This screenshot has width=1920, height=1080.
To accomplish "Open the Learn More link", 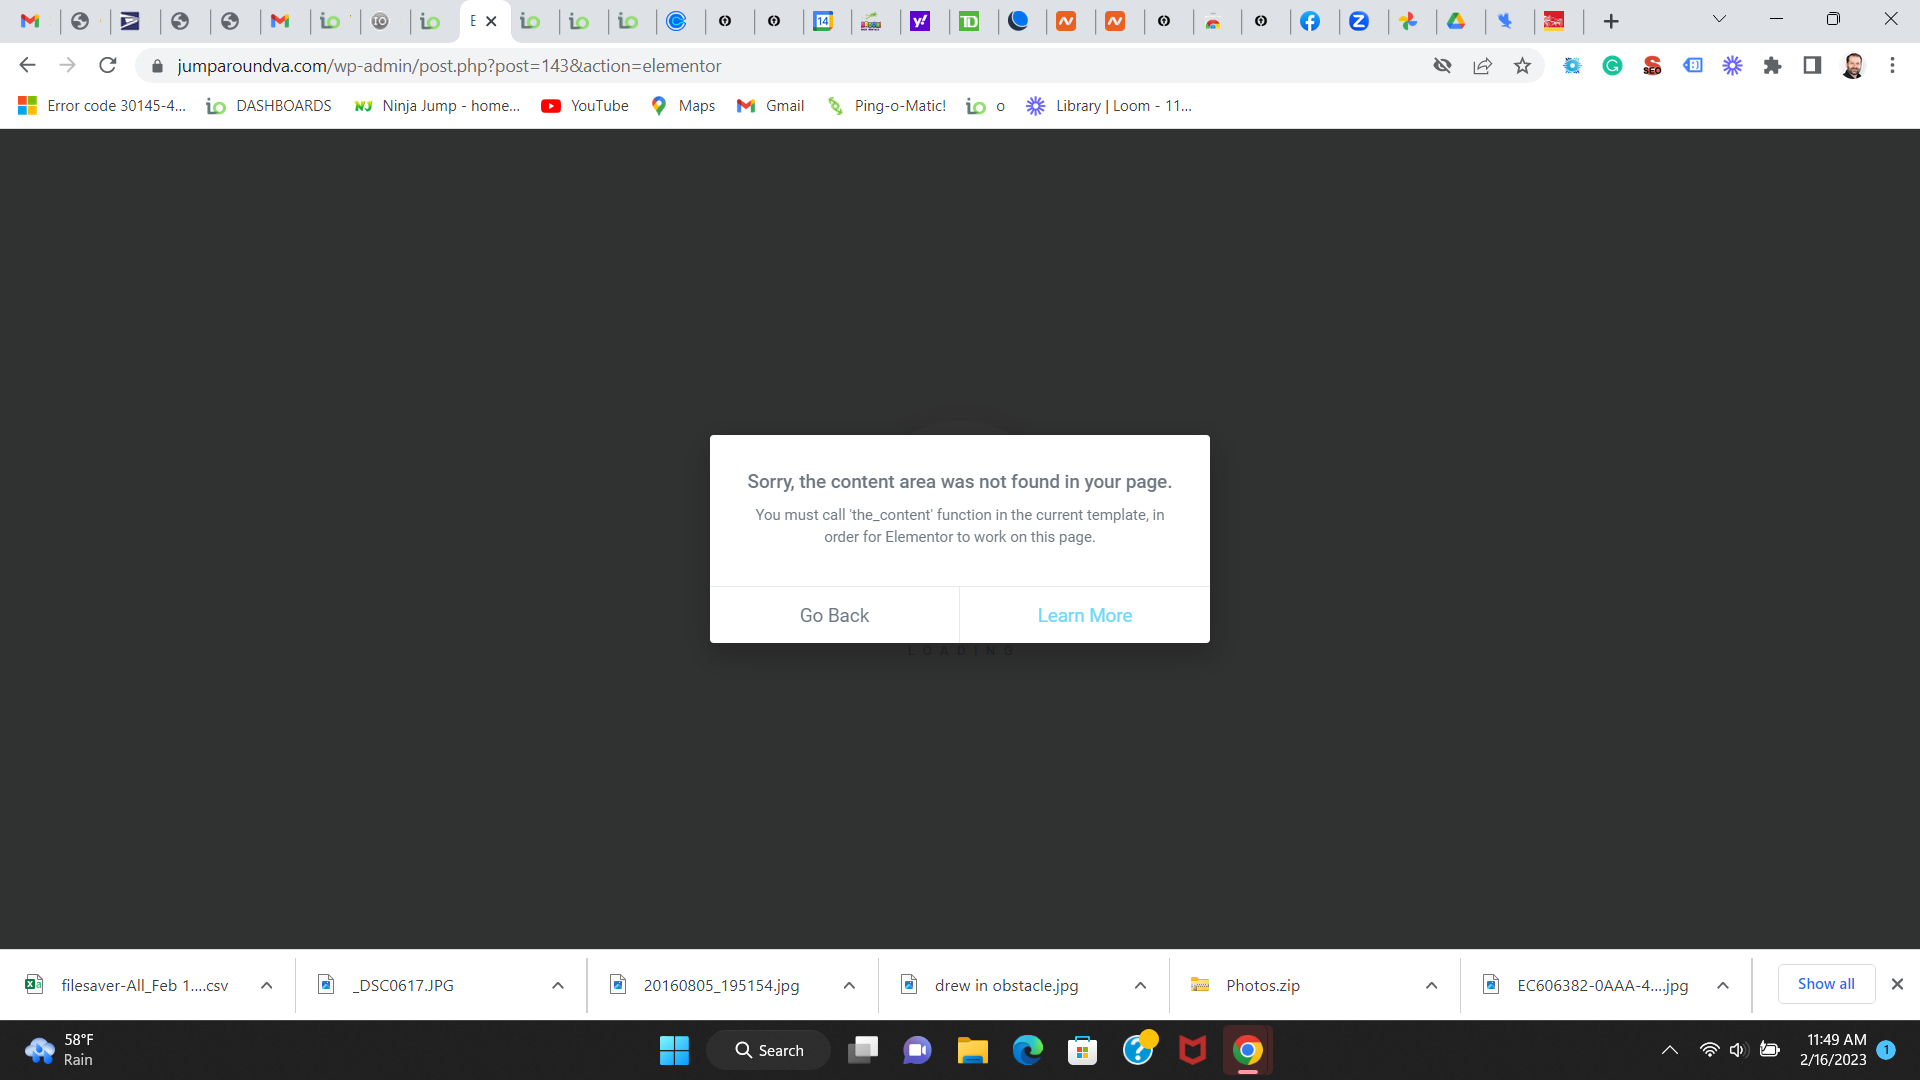I will pos(1084,615).
